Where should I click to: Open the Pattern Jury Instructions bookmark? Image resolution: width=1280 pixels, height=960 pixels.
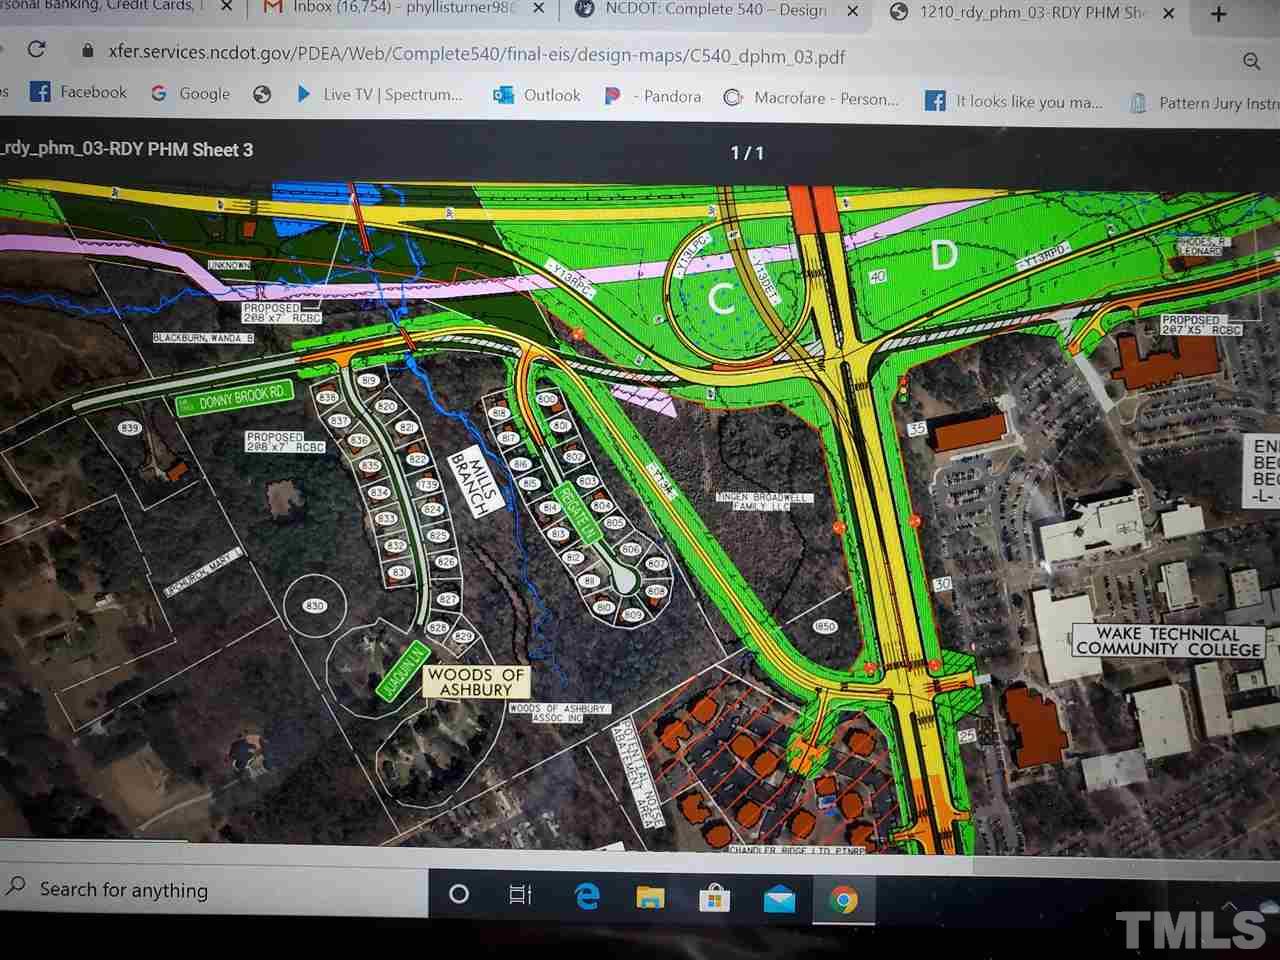(x=1204, y=103)
